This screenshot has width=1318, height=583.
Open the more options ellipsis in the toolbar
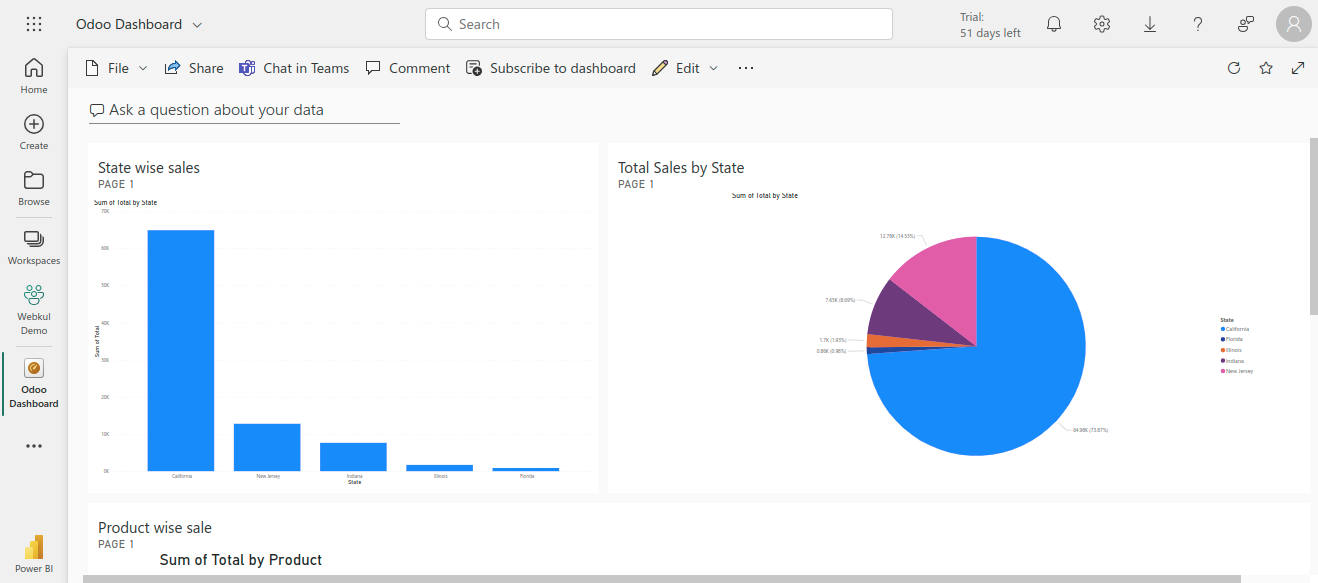click(x=745, y=67)
